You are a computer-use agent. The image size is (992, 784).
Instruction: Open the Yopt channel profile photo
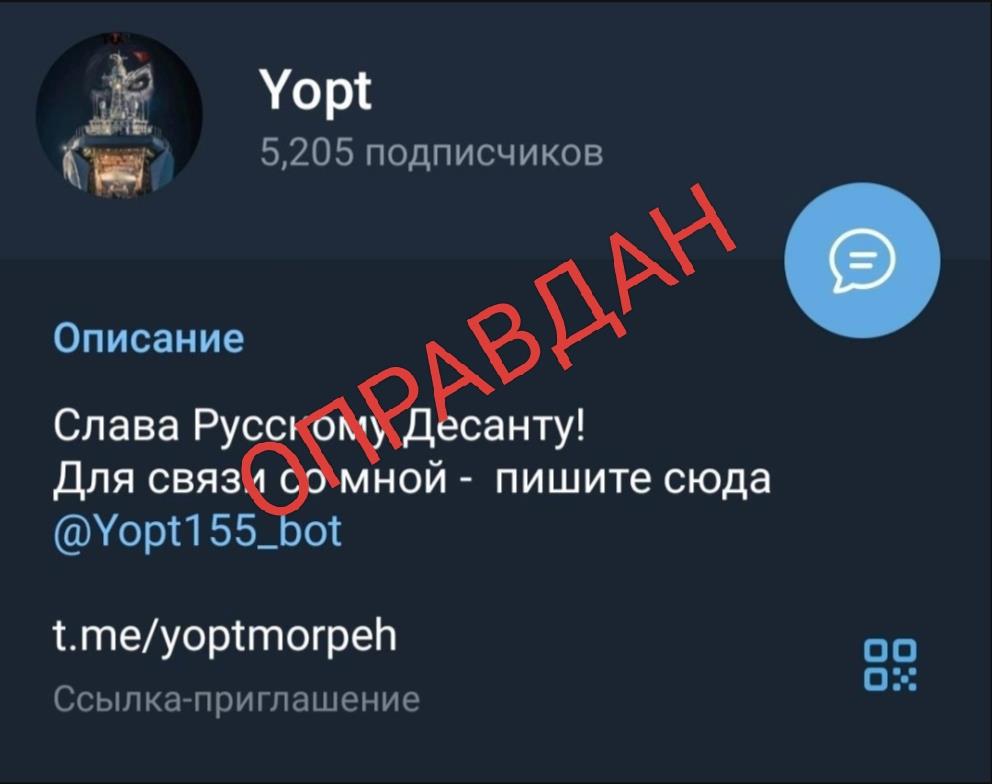pyautogui.click(x=119, y=115)
